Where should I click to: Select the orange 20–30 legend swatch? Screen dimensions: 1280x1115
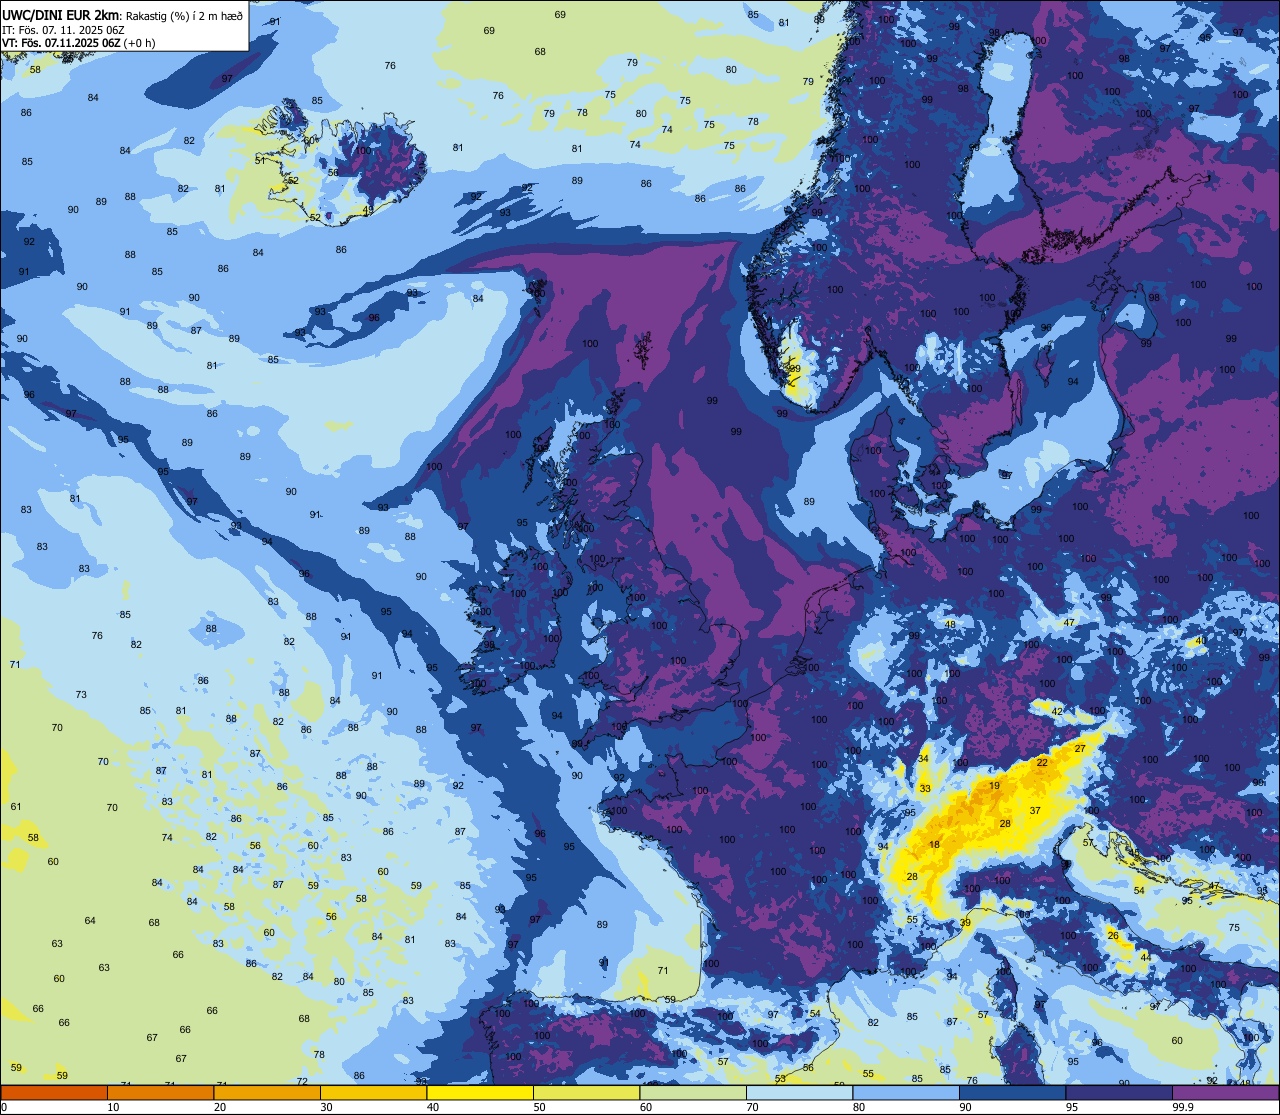(x=267, y=1093)
